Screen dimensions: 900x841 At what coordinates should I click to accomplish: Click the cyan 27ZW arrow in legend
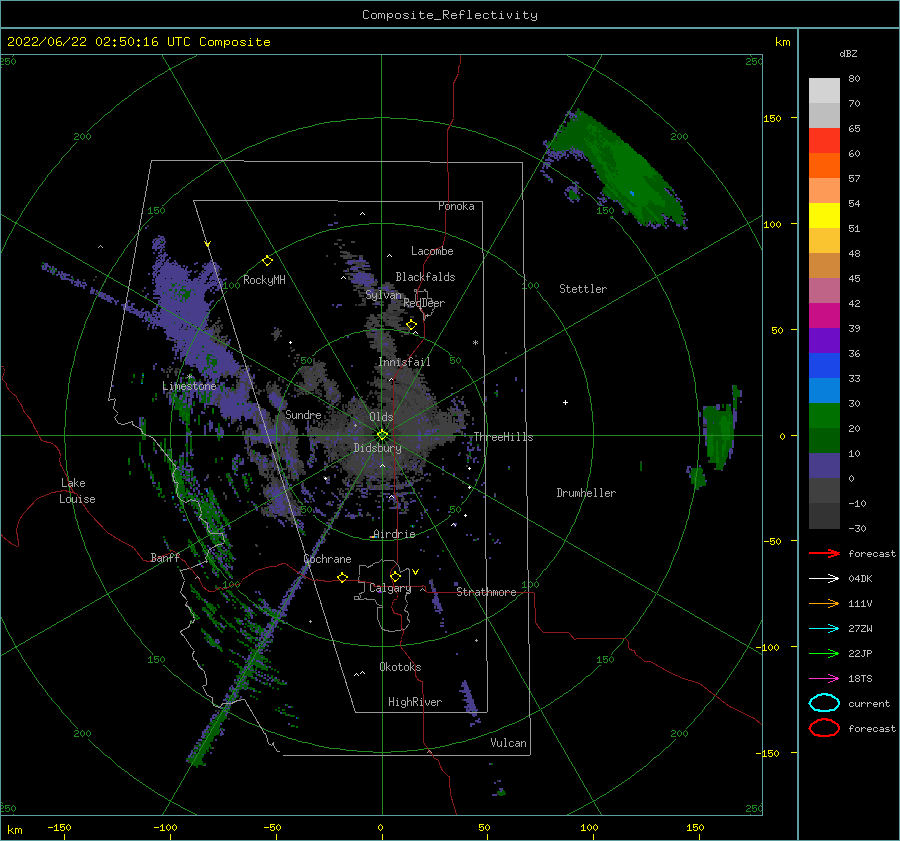coord(824,629)
